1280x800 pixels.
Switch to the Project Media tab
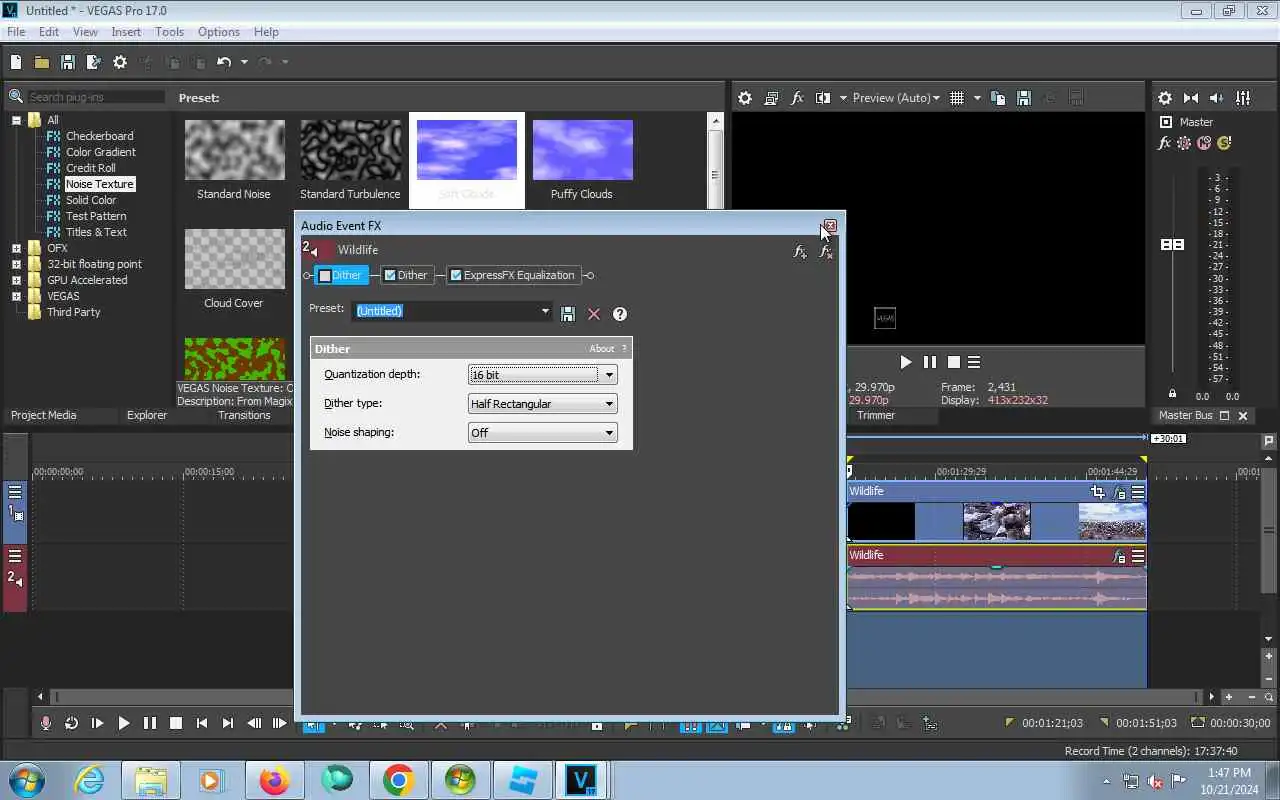44,415
